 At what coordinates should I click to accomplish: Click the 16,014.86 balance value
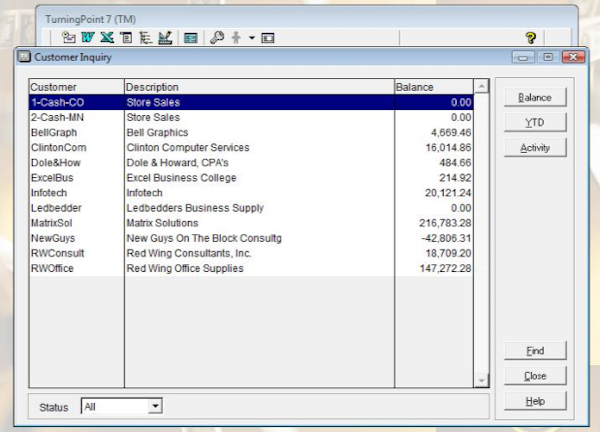448,147
